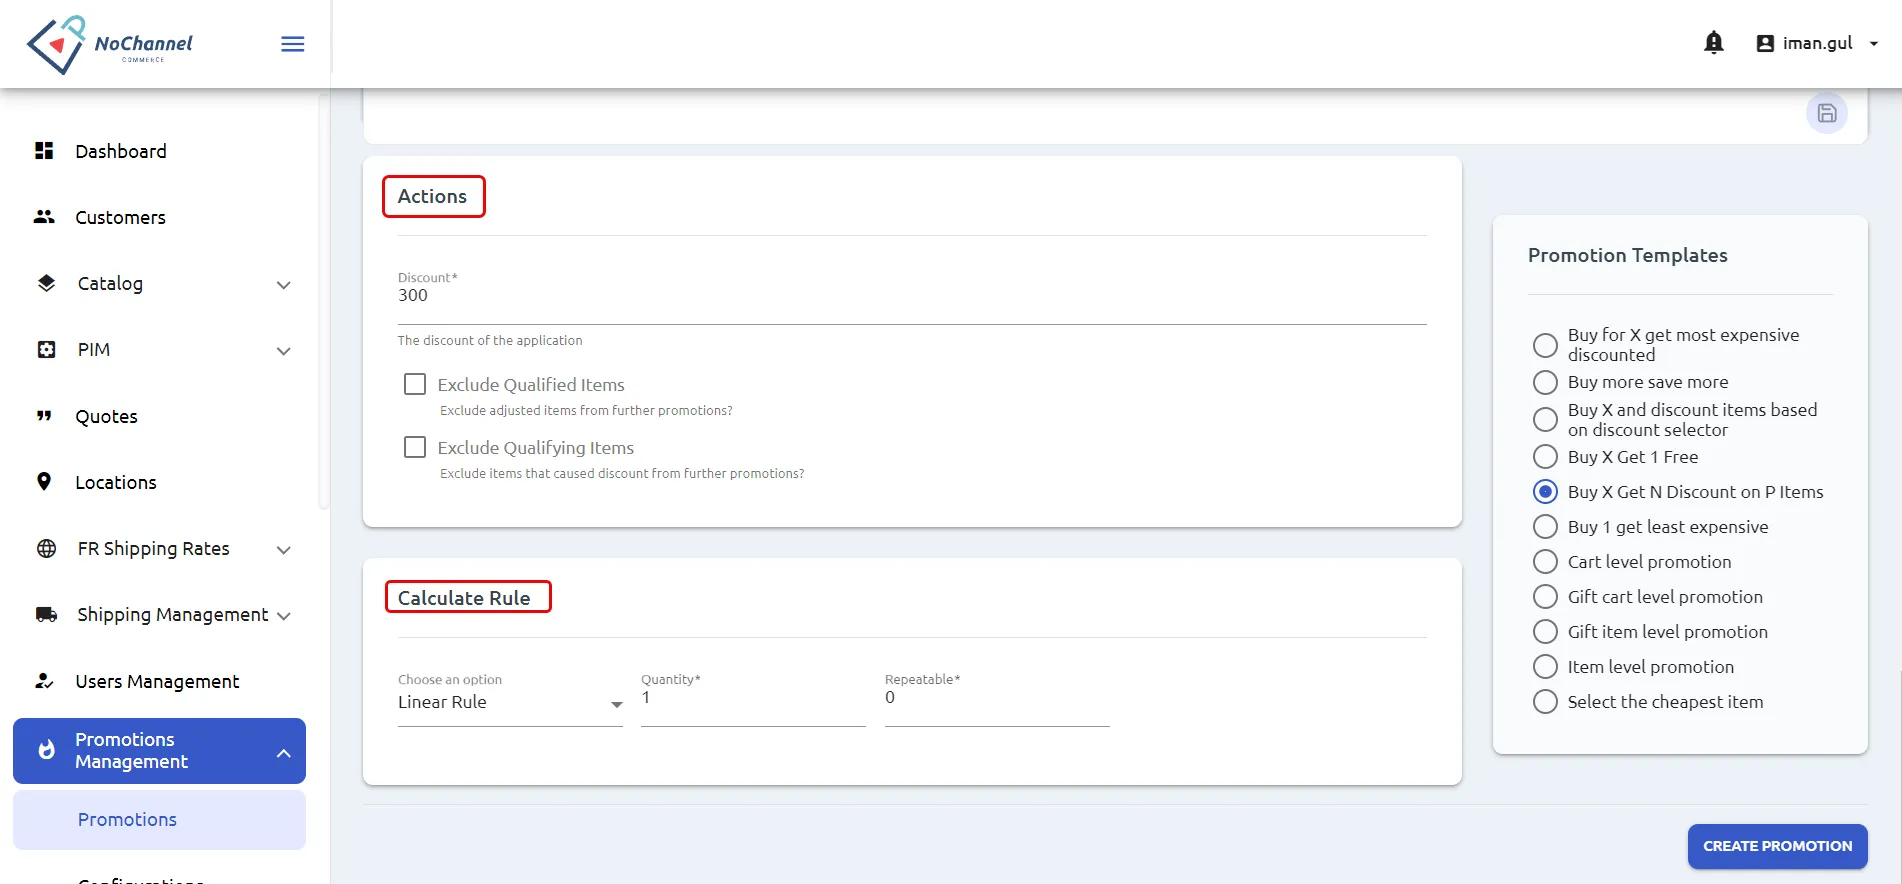Open Locations in the sidebar
The width and height of the screenshot is (1902, 884).
(x=116, y=482)
